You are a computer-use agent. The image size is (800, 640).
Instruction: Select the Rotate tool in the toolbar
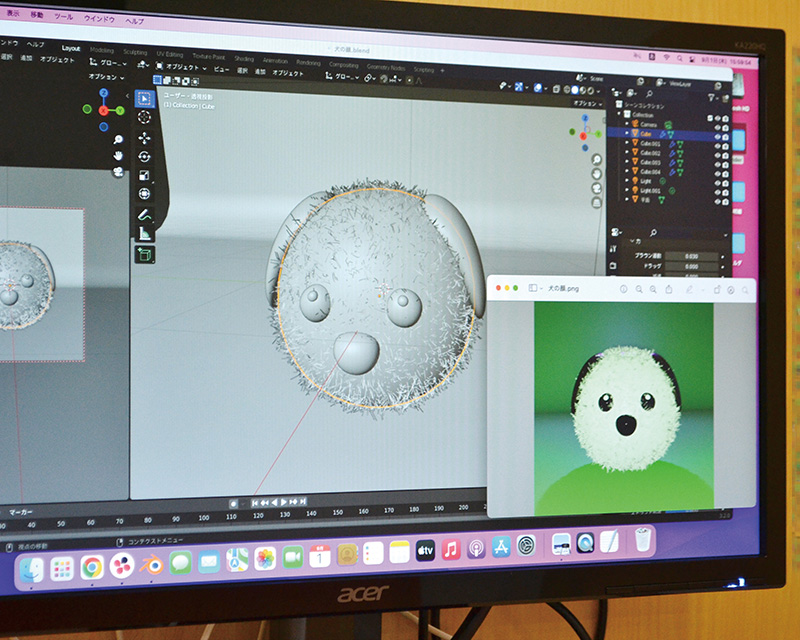click(144, 156)
